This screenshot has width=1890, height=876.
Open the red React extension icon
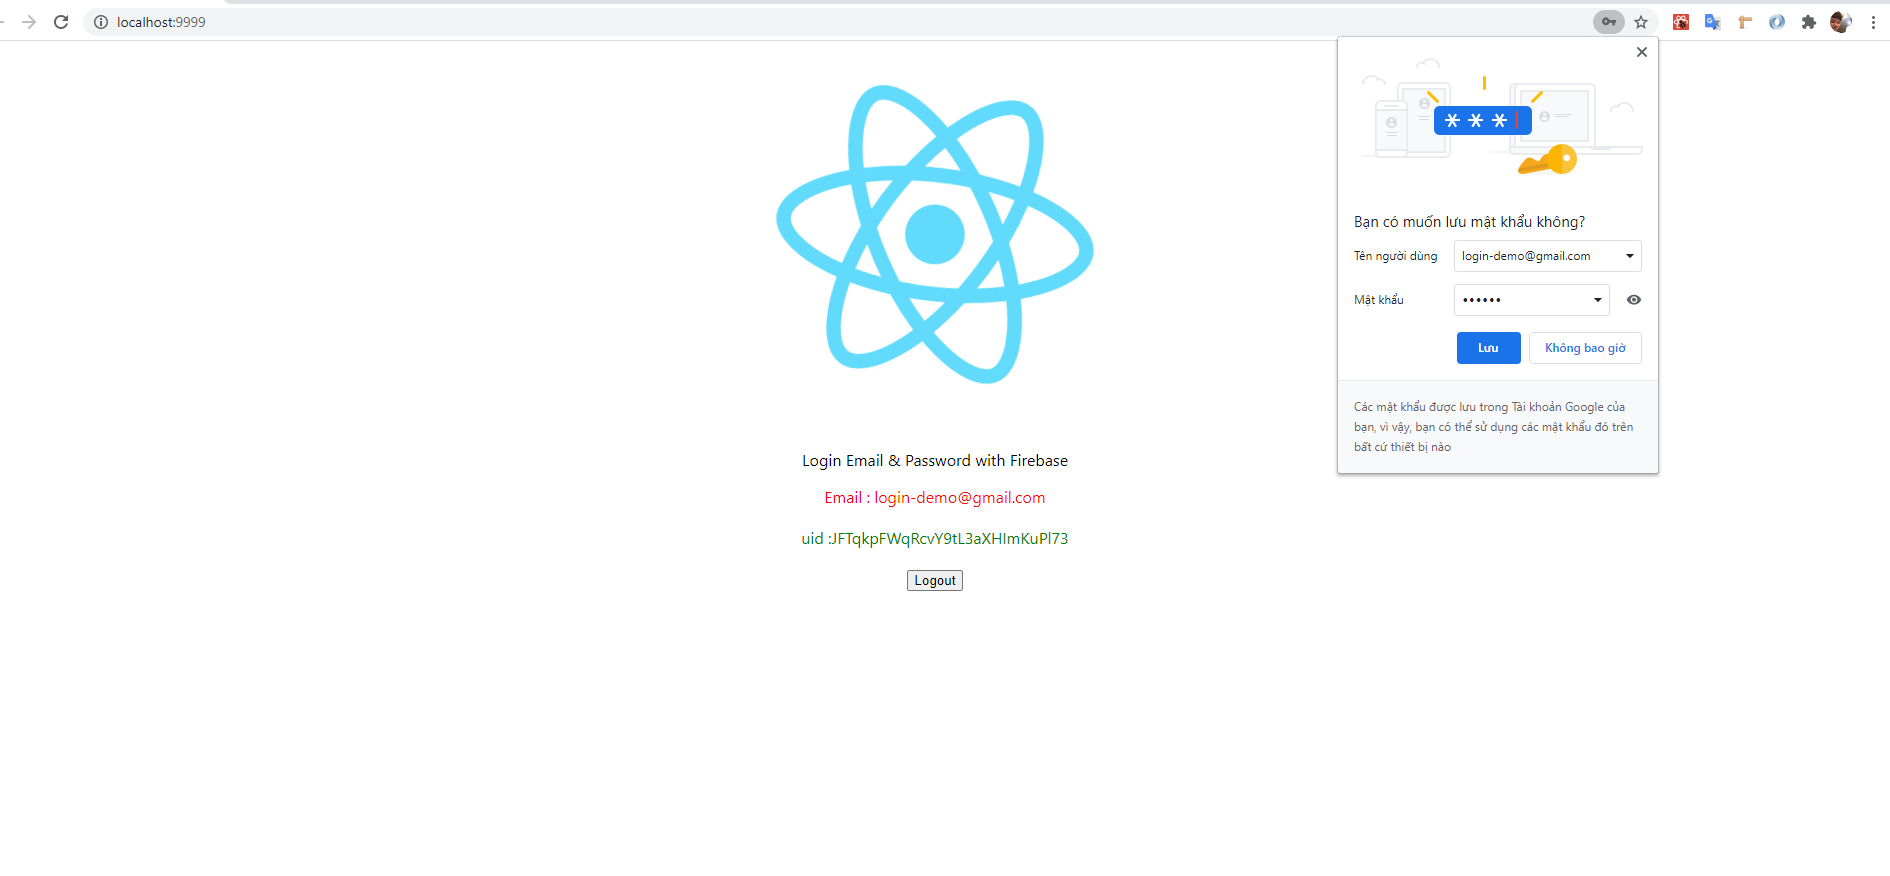[1681, 22]
